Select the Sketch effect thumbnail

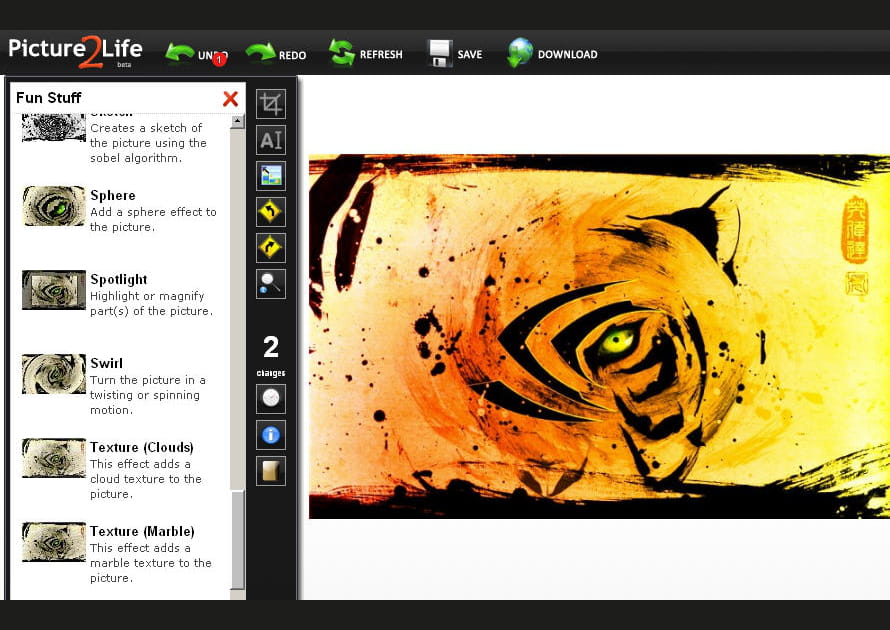click(x=54, y=127)
